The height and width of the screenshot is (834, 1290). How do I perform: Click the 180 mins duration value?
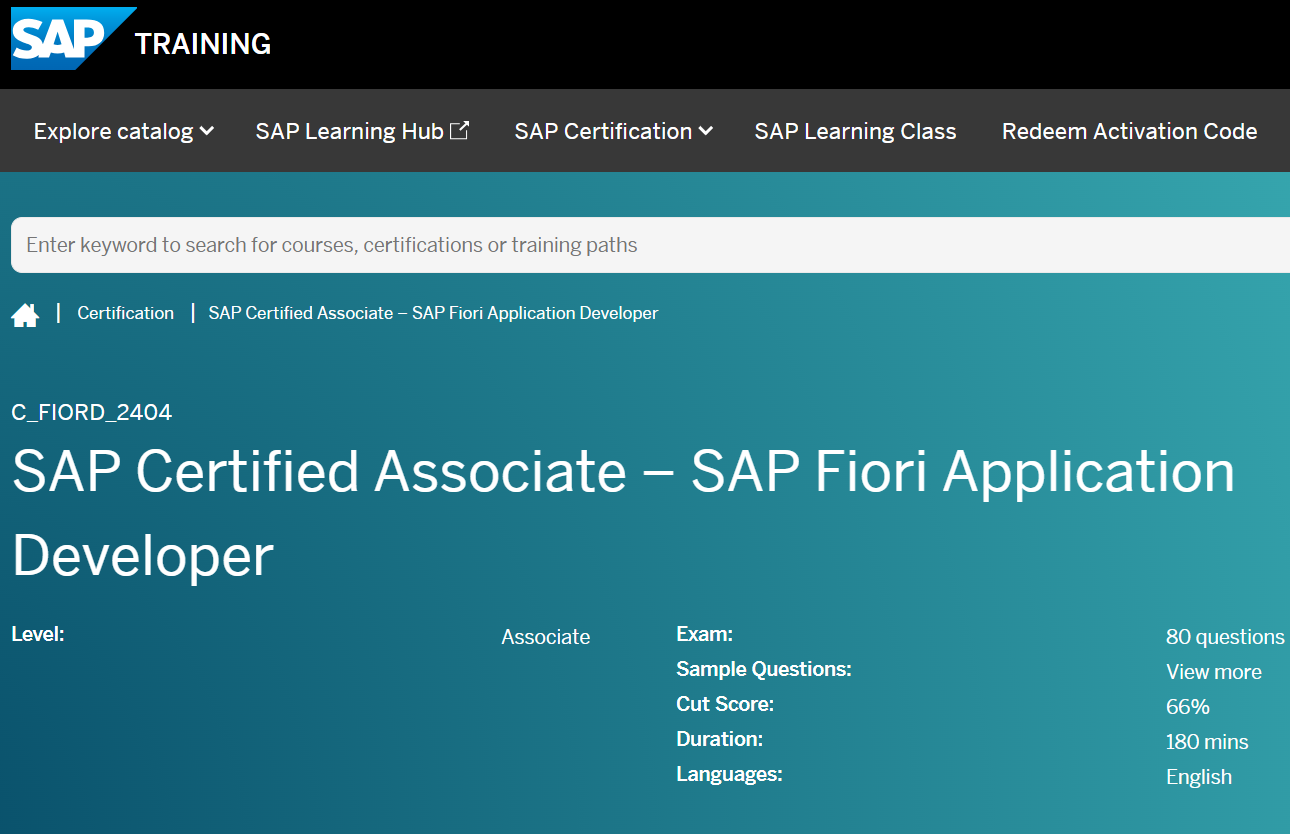(x=1207, y=742)
